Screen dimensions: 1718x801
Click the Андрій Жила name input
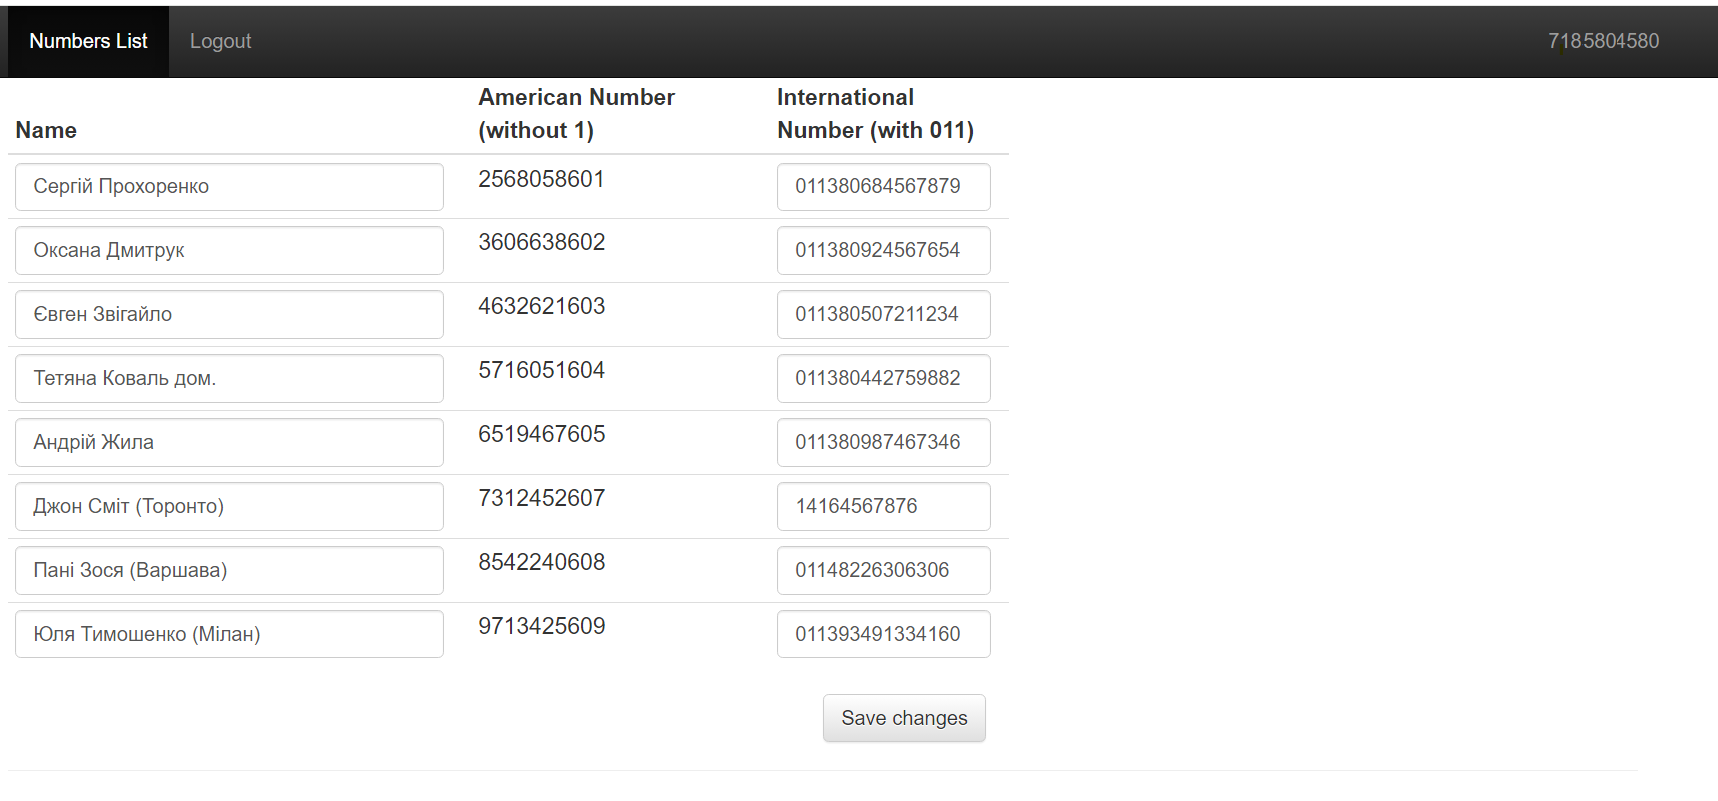(229, 443)
